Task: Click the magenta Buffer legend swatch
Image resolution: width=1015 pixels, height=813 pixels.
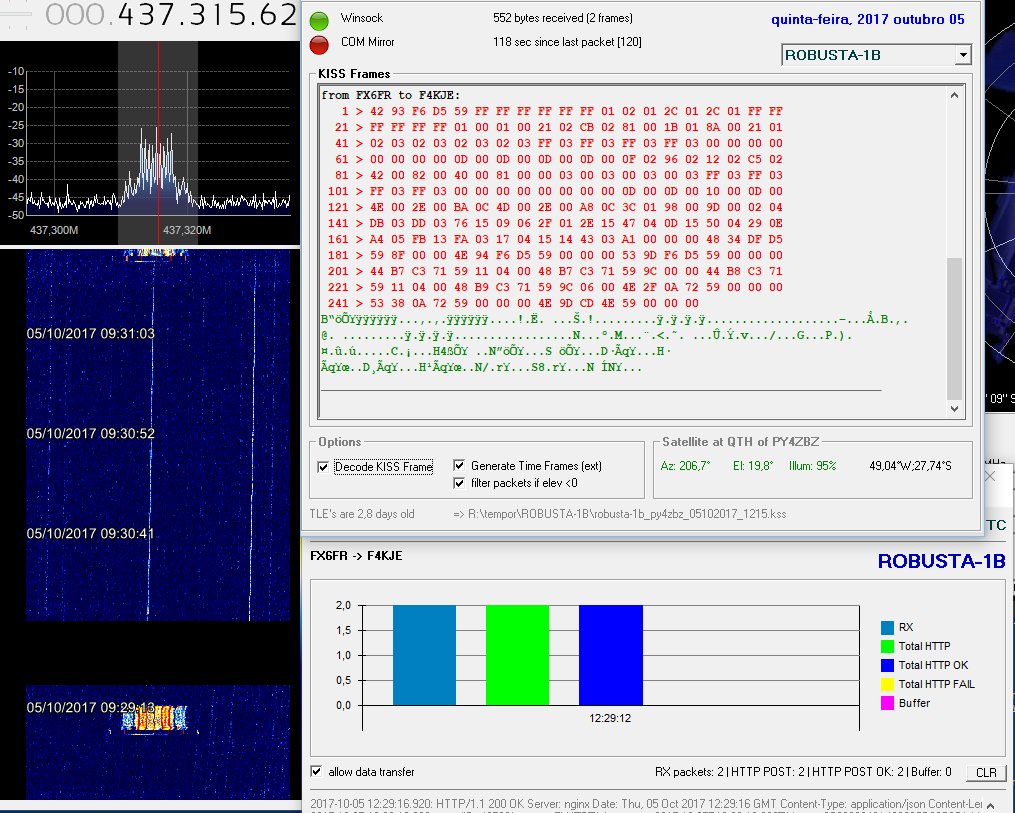Action: coord(886,703)
